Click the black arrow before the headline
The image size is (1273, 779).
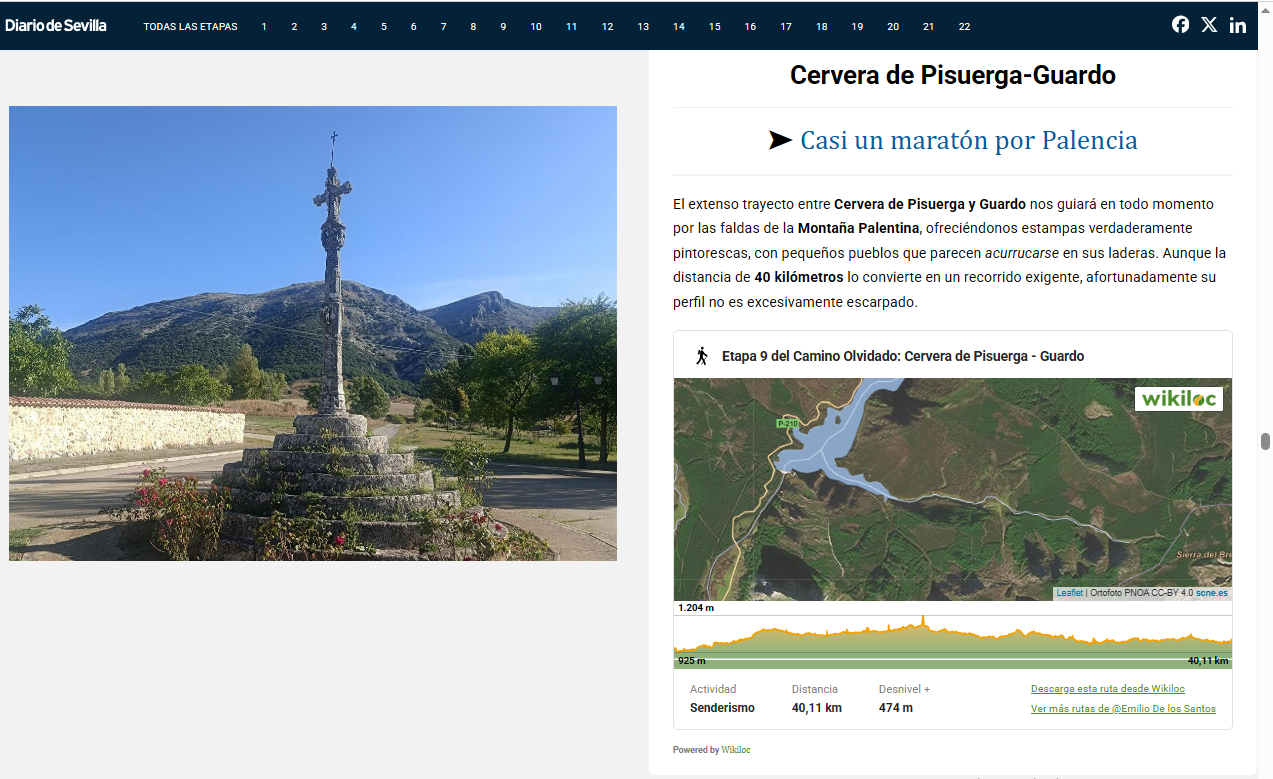[780, 141]
